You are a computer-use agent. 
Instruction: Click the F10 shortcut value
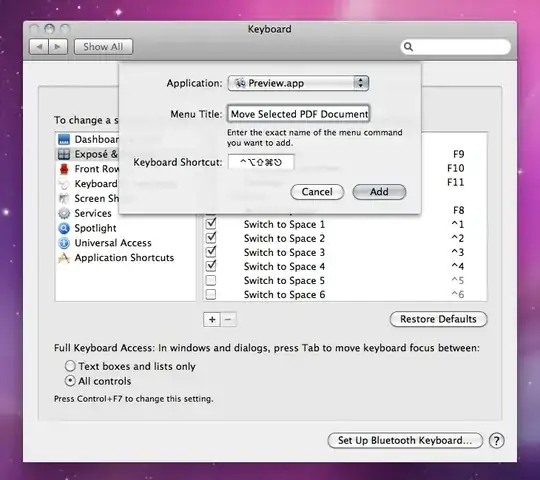pos(456,168)
